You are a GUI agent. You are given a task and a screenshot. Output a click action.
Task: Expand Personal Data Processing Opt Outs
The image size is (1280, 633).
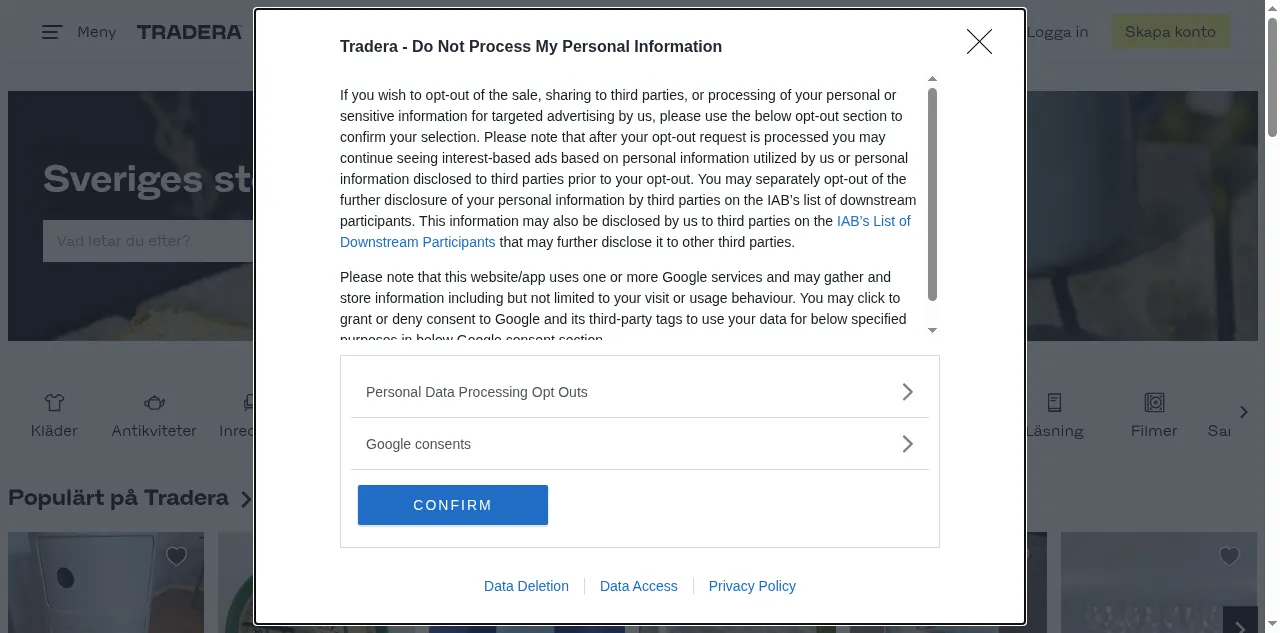(640, 392)
